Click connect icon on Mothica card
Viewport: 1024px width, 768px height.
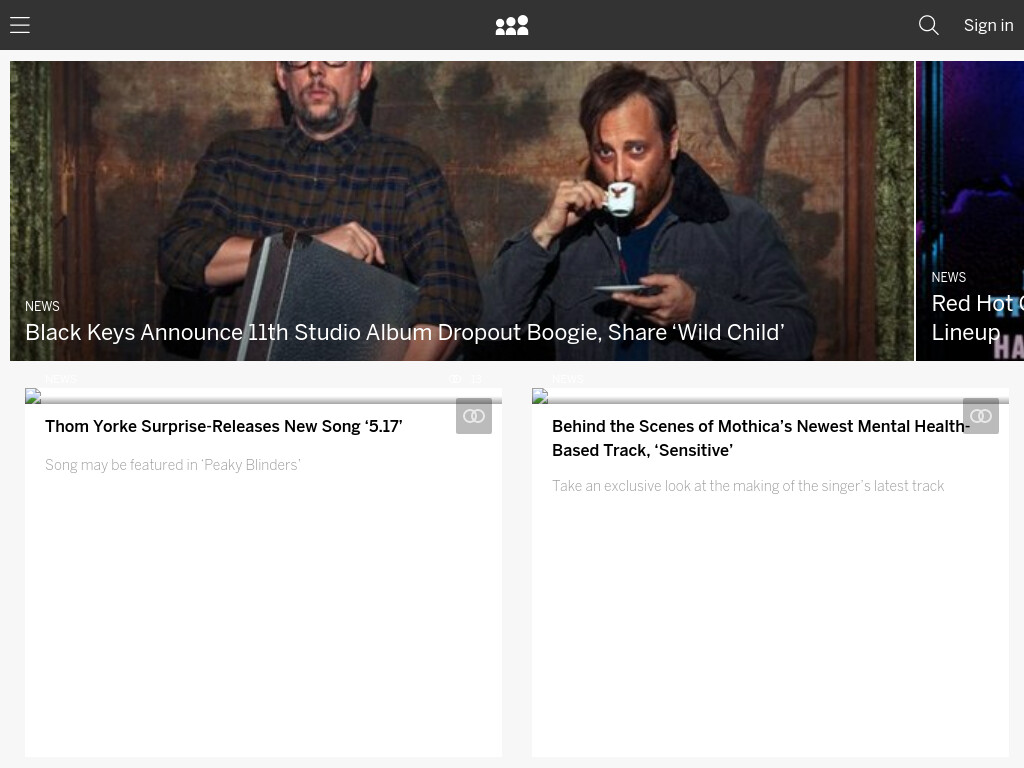(980, 416)
